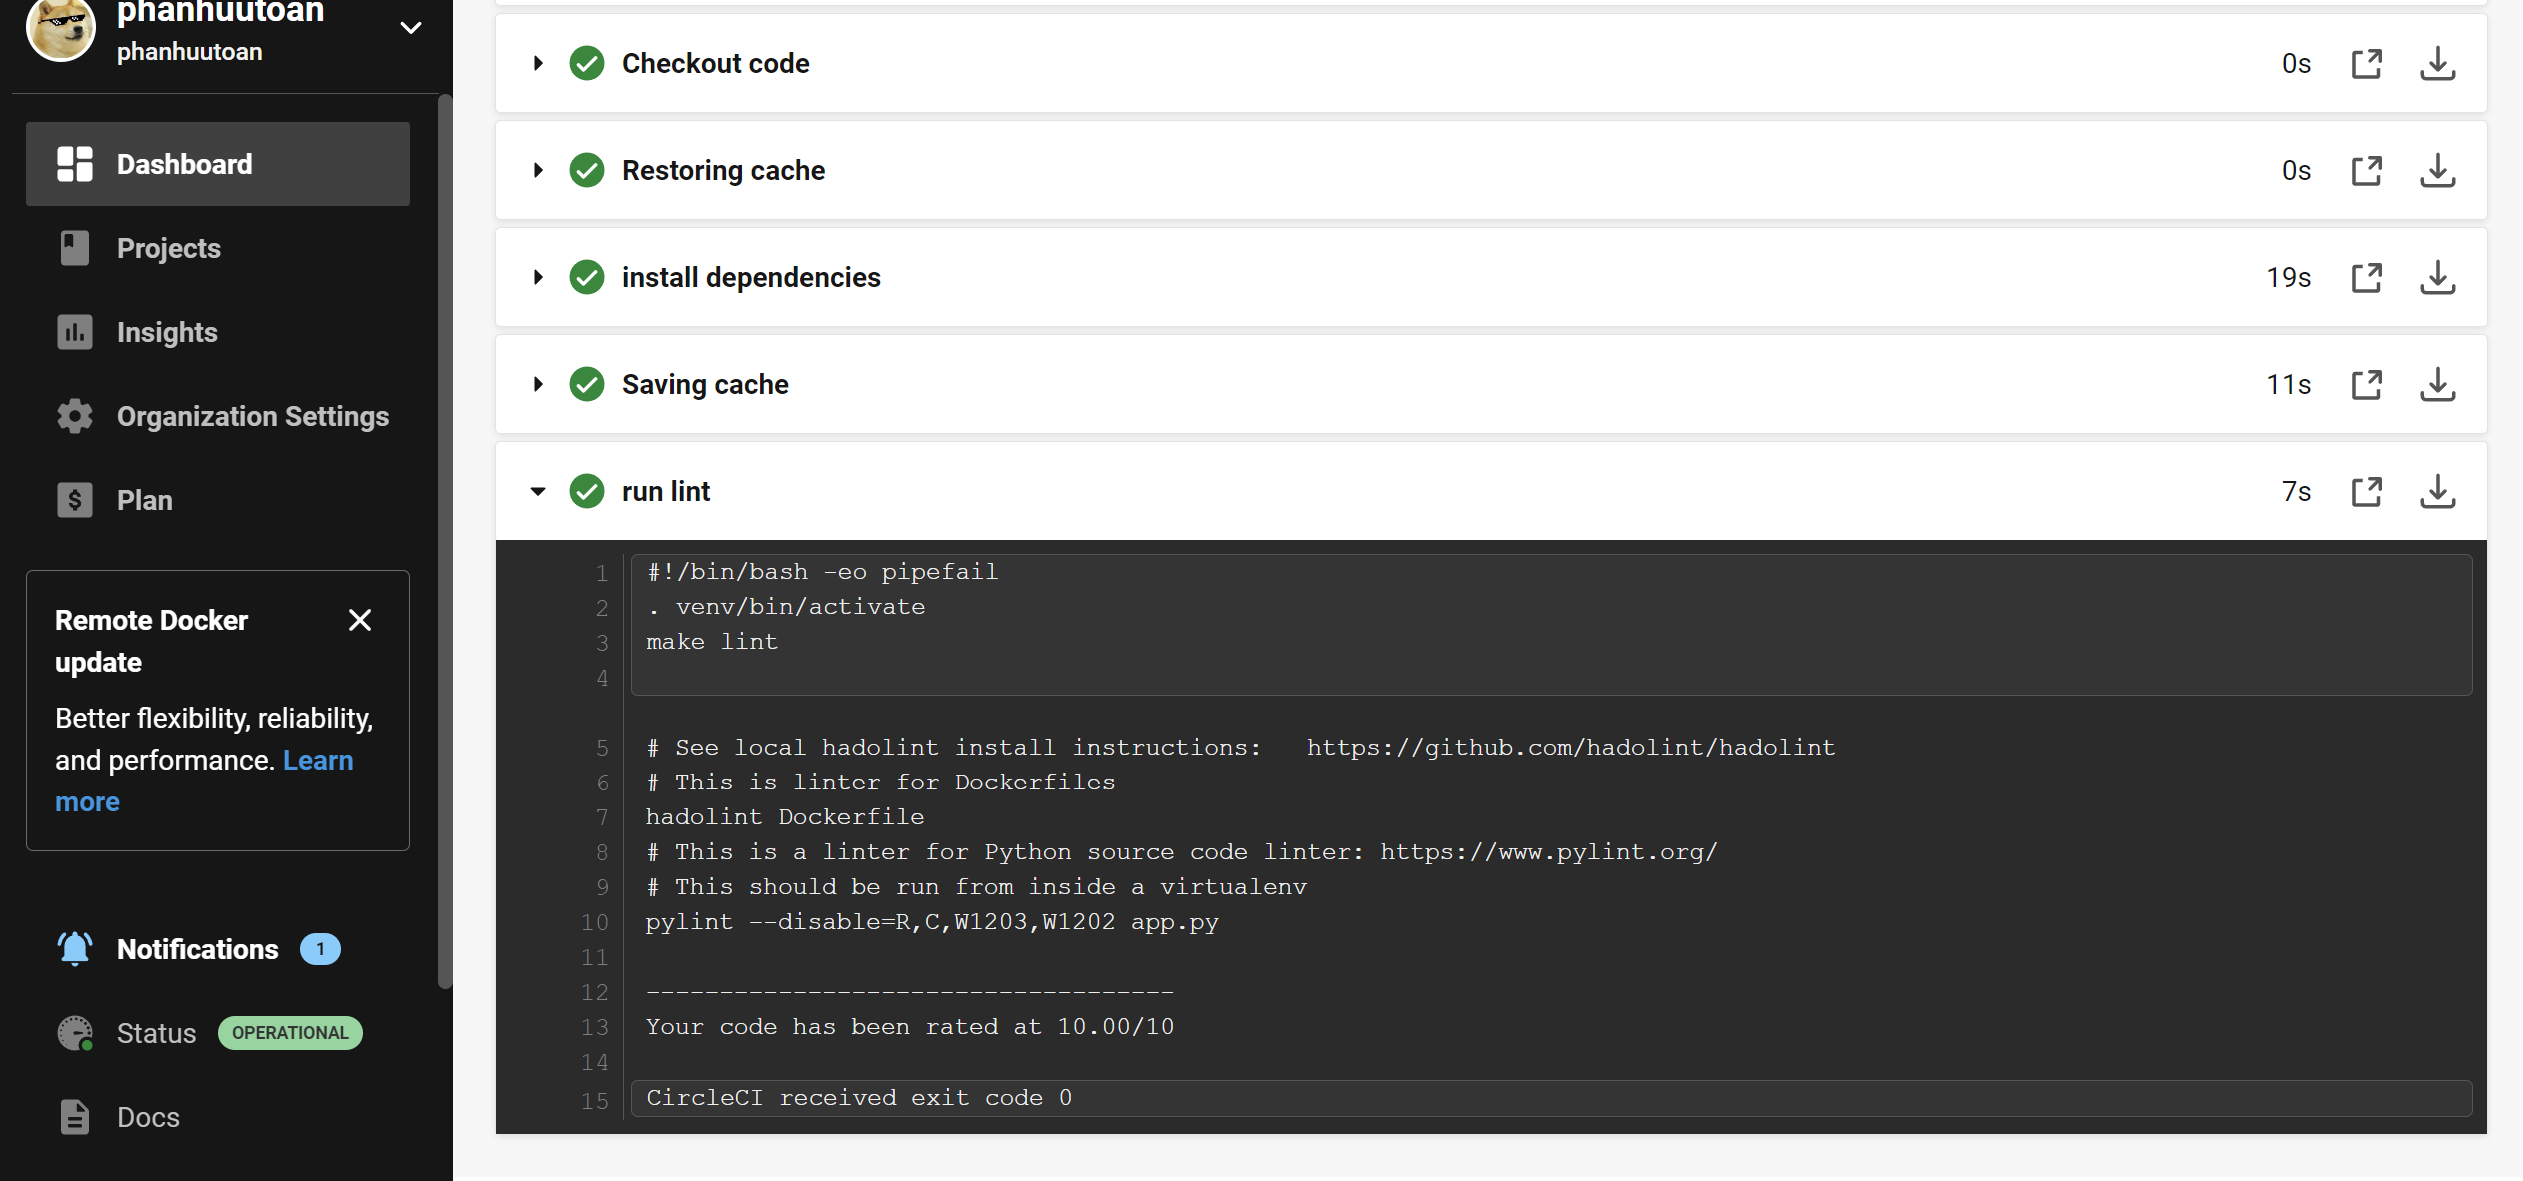
Task: Open Restoring cache output in new tab
Action: tap(2366, 171)
